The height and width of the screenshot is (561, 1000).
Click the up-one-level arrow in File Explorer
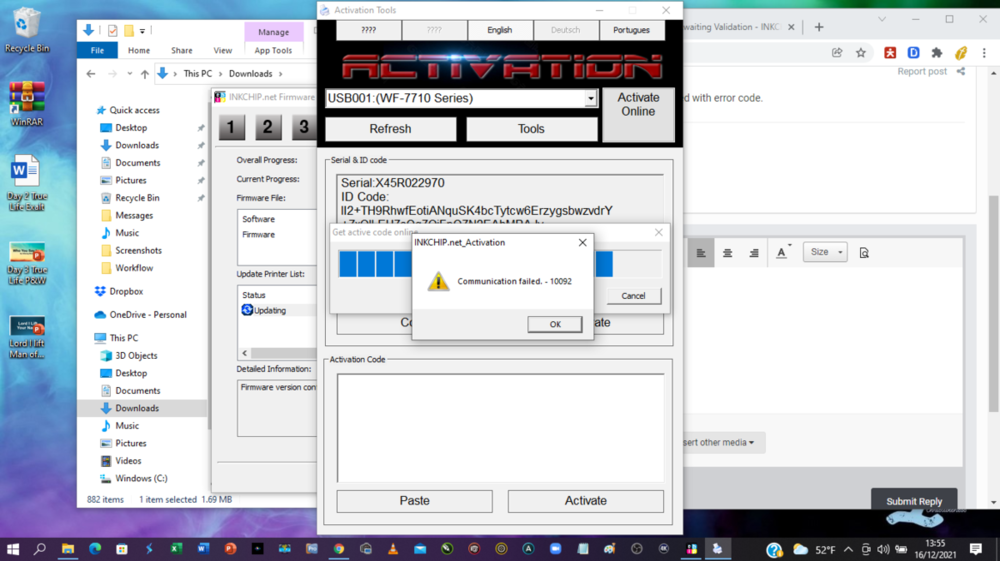pyautogui.click(x=145, y=74)
